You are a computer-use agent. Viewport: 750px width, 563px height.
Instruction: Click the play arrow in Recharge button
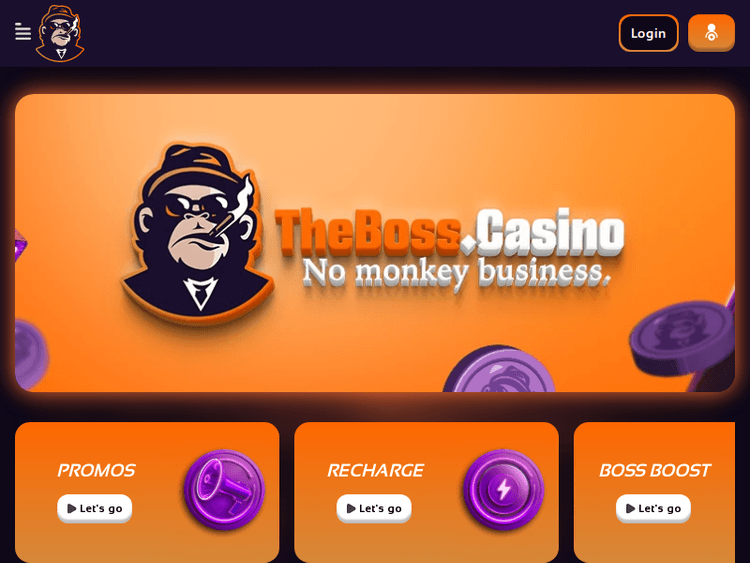tap(351, 508)
